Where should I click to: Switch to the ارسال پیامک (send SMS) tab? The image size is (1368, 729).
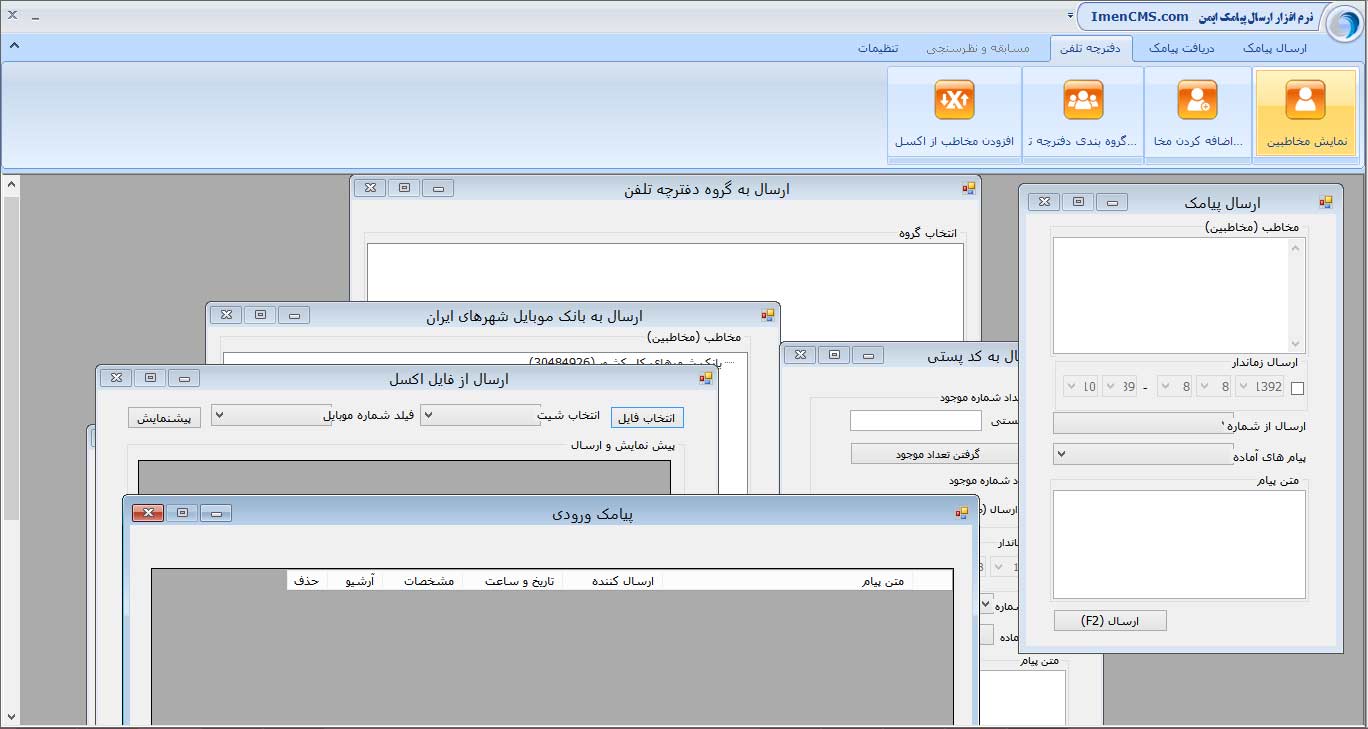[x=1275, y=48]
